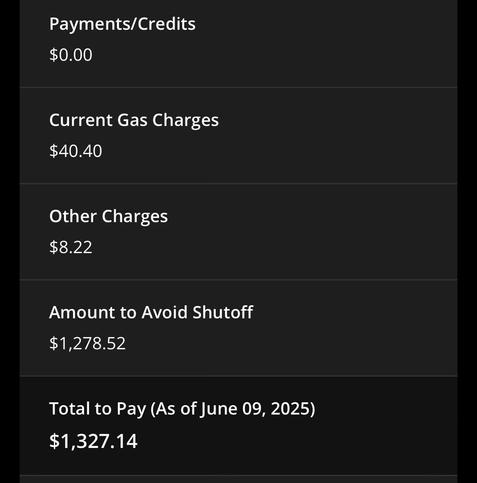This screenshot has width=477, height=483.
Task: Select the $8.22 other charges amount
Action: [x=71, y=247]
